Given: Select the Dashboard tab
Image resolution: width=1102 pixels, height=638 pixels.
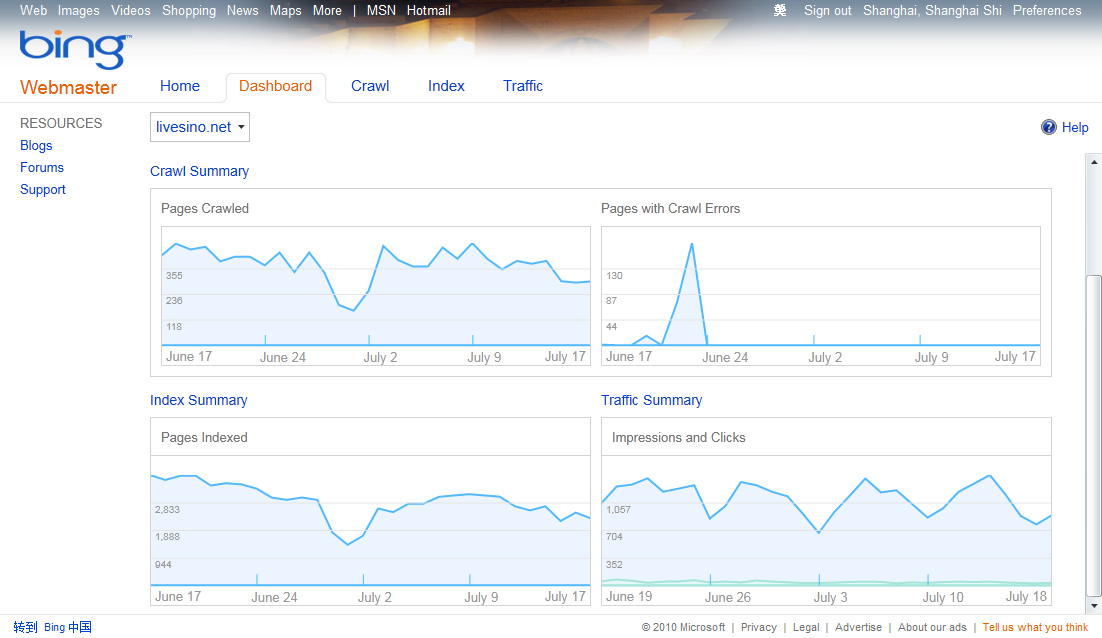Looking at the screenshot, I should tap(276, 86).
